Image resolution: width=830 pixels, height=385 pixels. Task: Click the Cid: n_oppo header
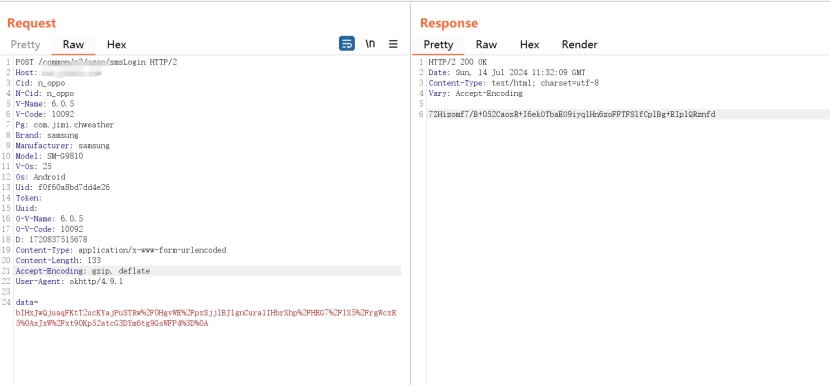(40, 83)
